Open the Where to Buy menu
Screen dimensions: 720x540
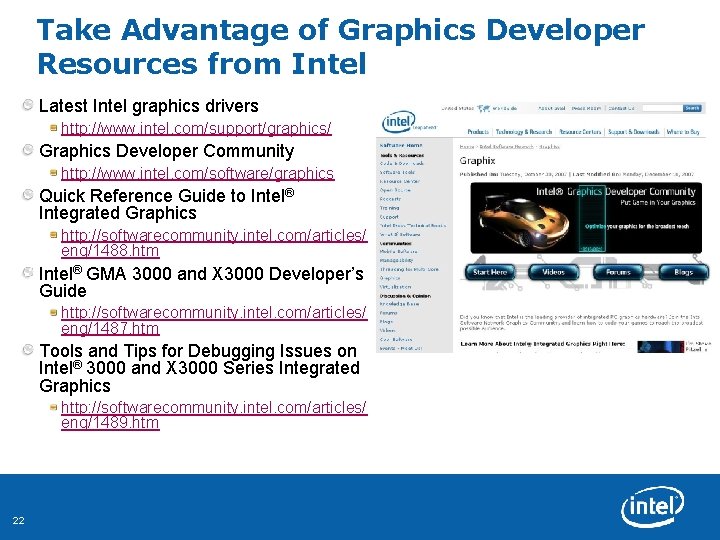tap(683, 132)
